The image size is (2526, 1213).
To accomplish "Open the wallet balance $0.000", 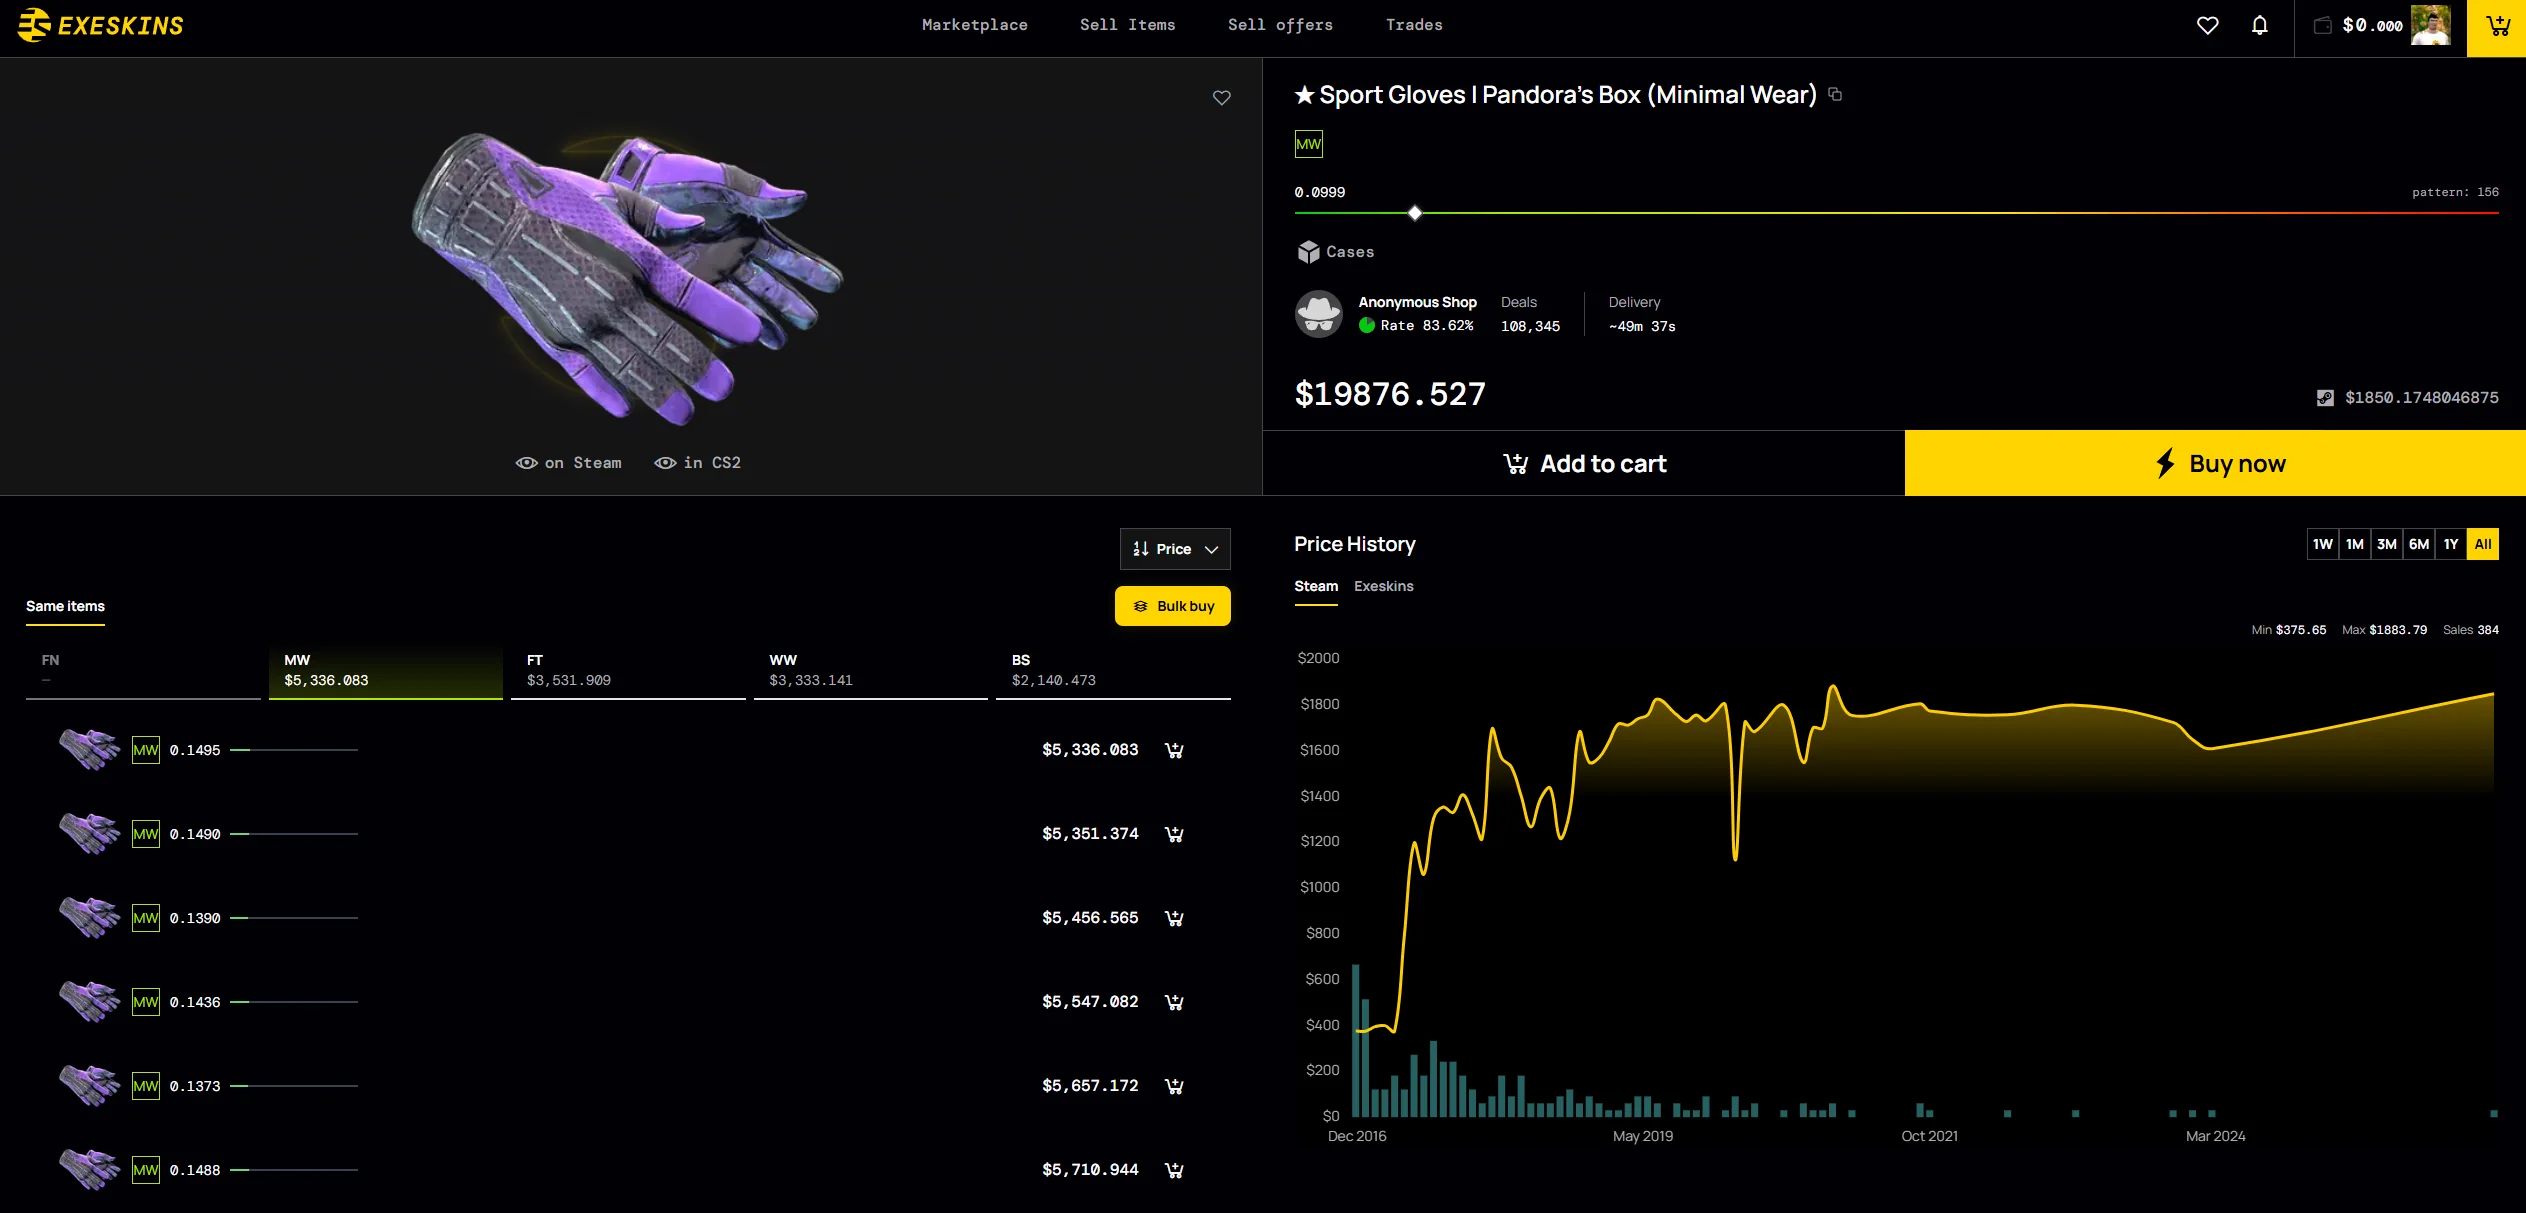I will coord(2357,26).
